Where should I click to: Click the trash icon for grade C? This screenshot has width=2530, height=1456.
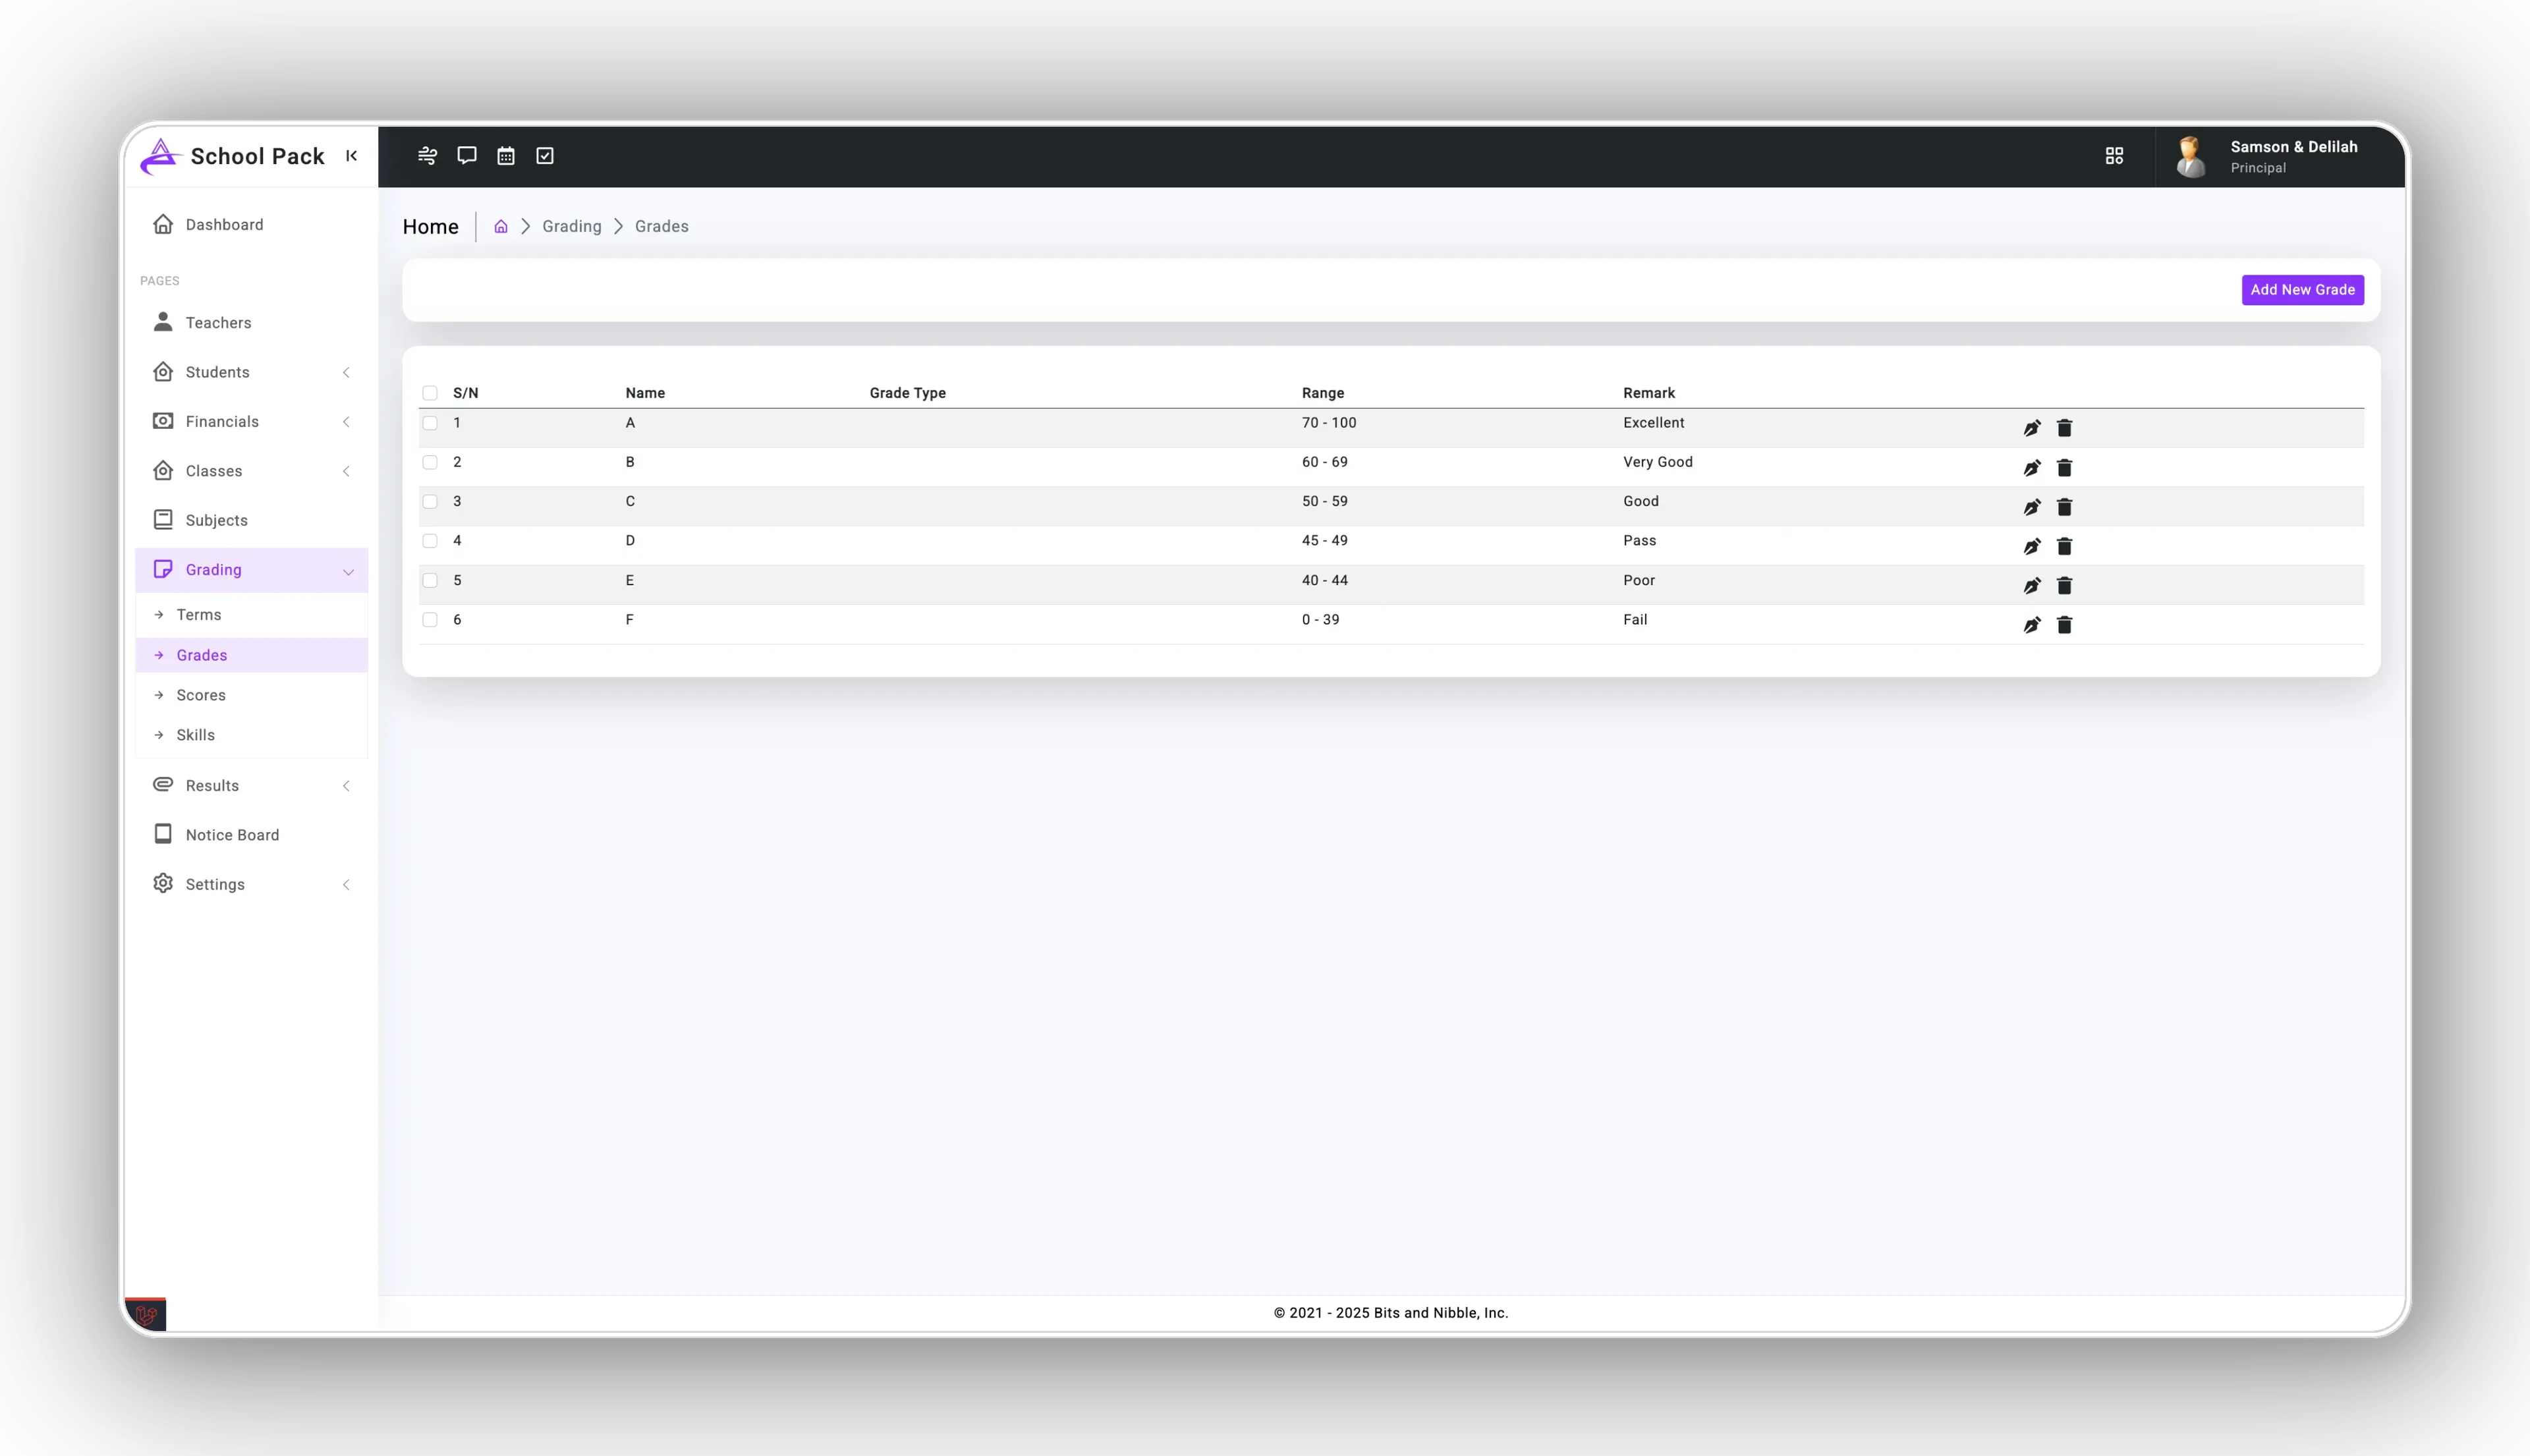tap(2064, 507)
